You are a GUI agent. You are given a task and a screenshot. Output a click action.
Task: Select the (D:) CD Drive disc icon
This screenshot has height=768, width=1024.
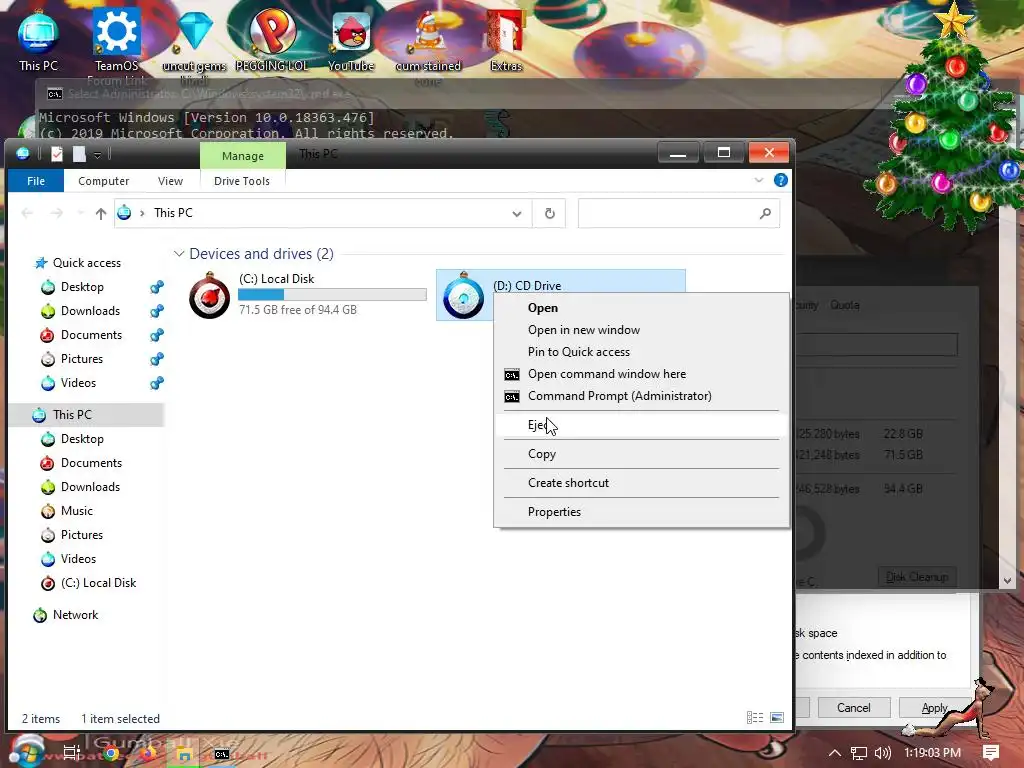[463, 296]
